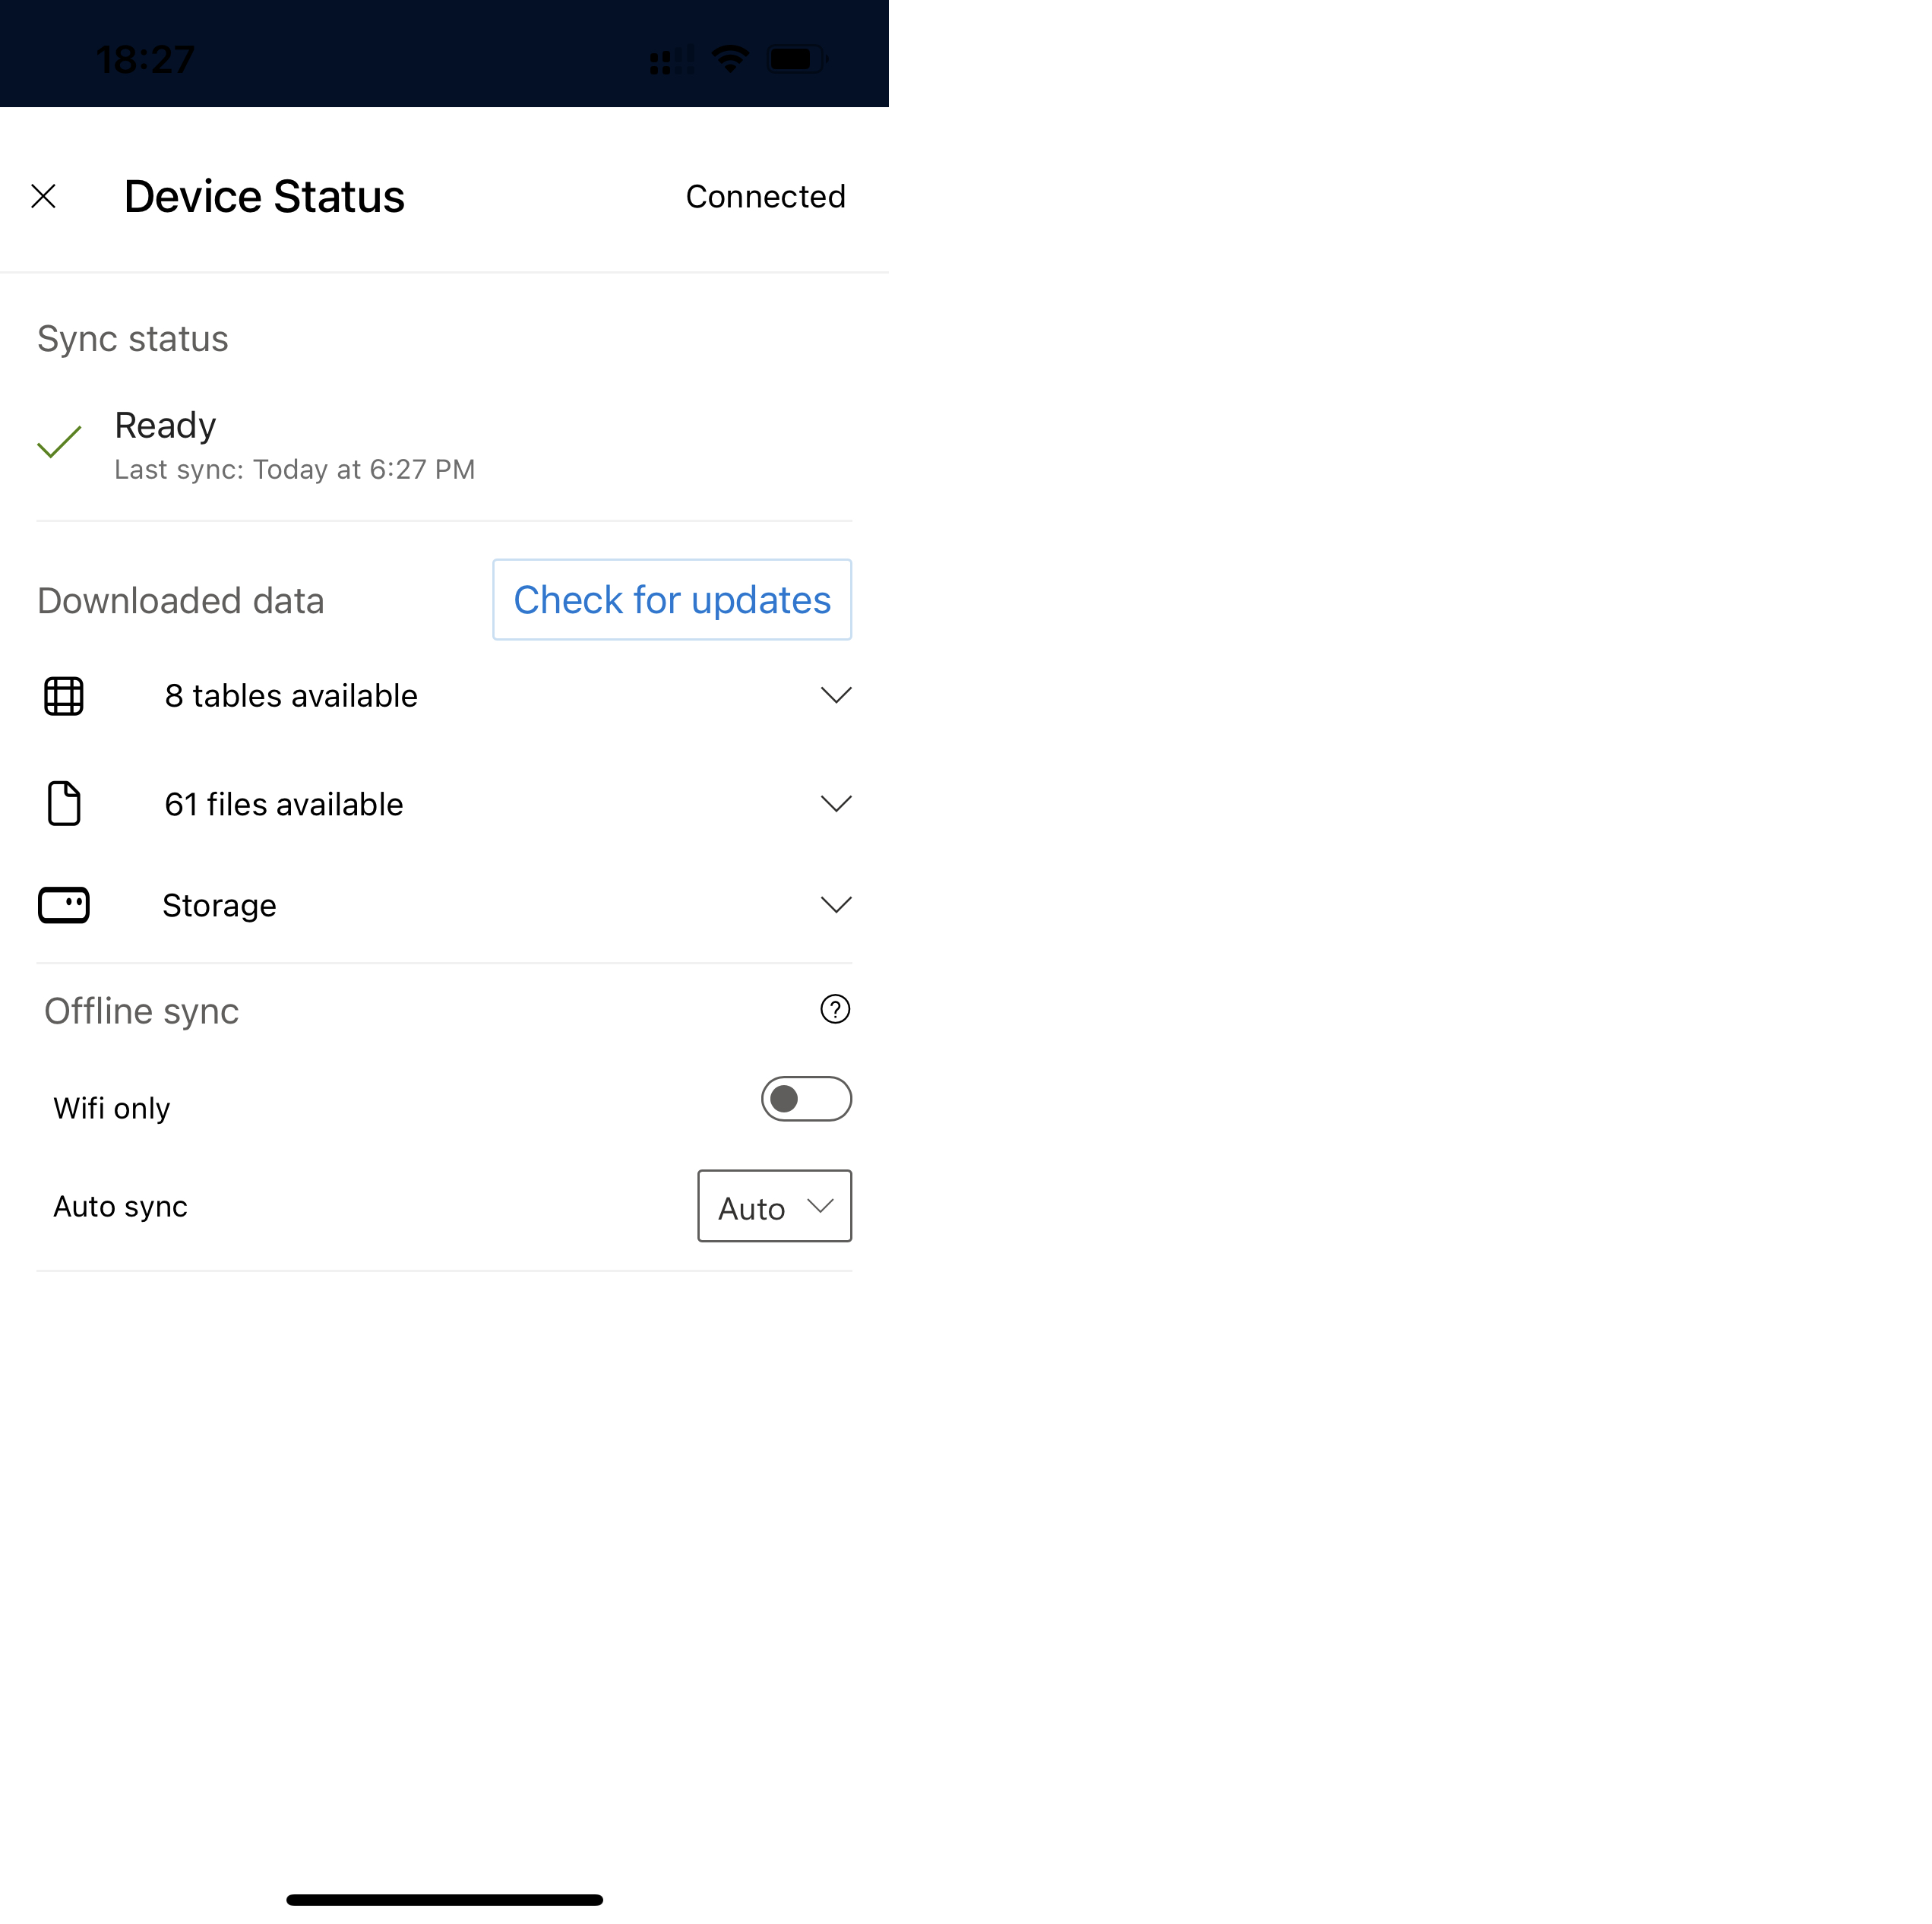Expand the Storage section
Screen dimensions: 1932x1924
pos(835,903)
